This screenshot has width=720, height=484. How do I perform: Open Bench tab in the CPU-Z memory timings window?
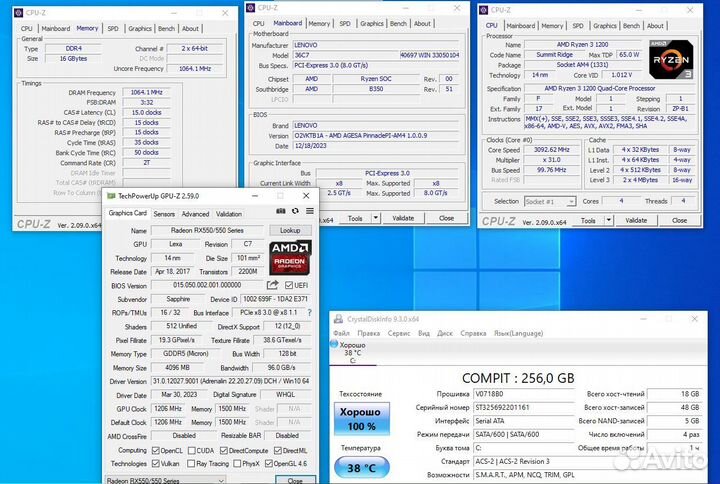pos(166,28)
